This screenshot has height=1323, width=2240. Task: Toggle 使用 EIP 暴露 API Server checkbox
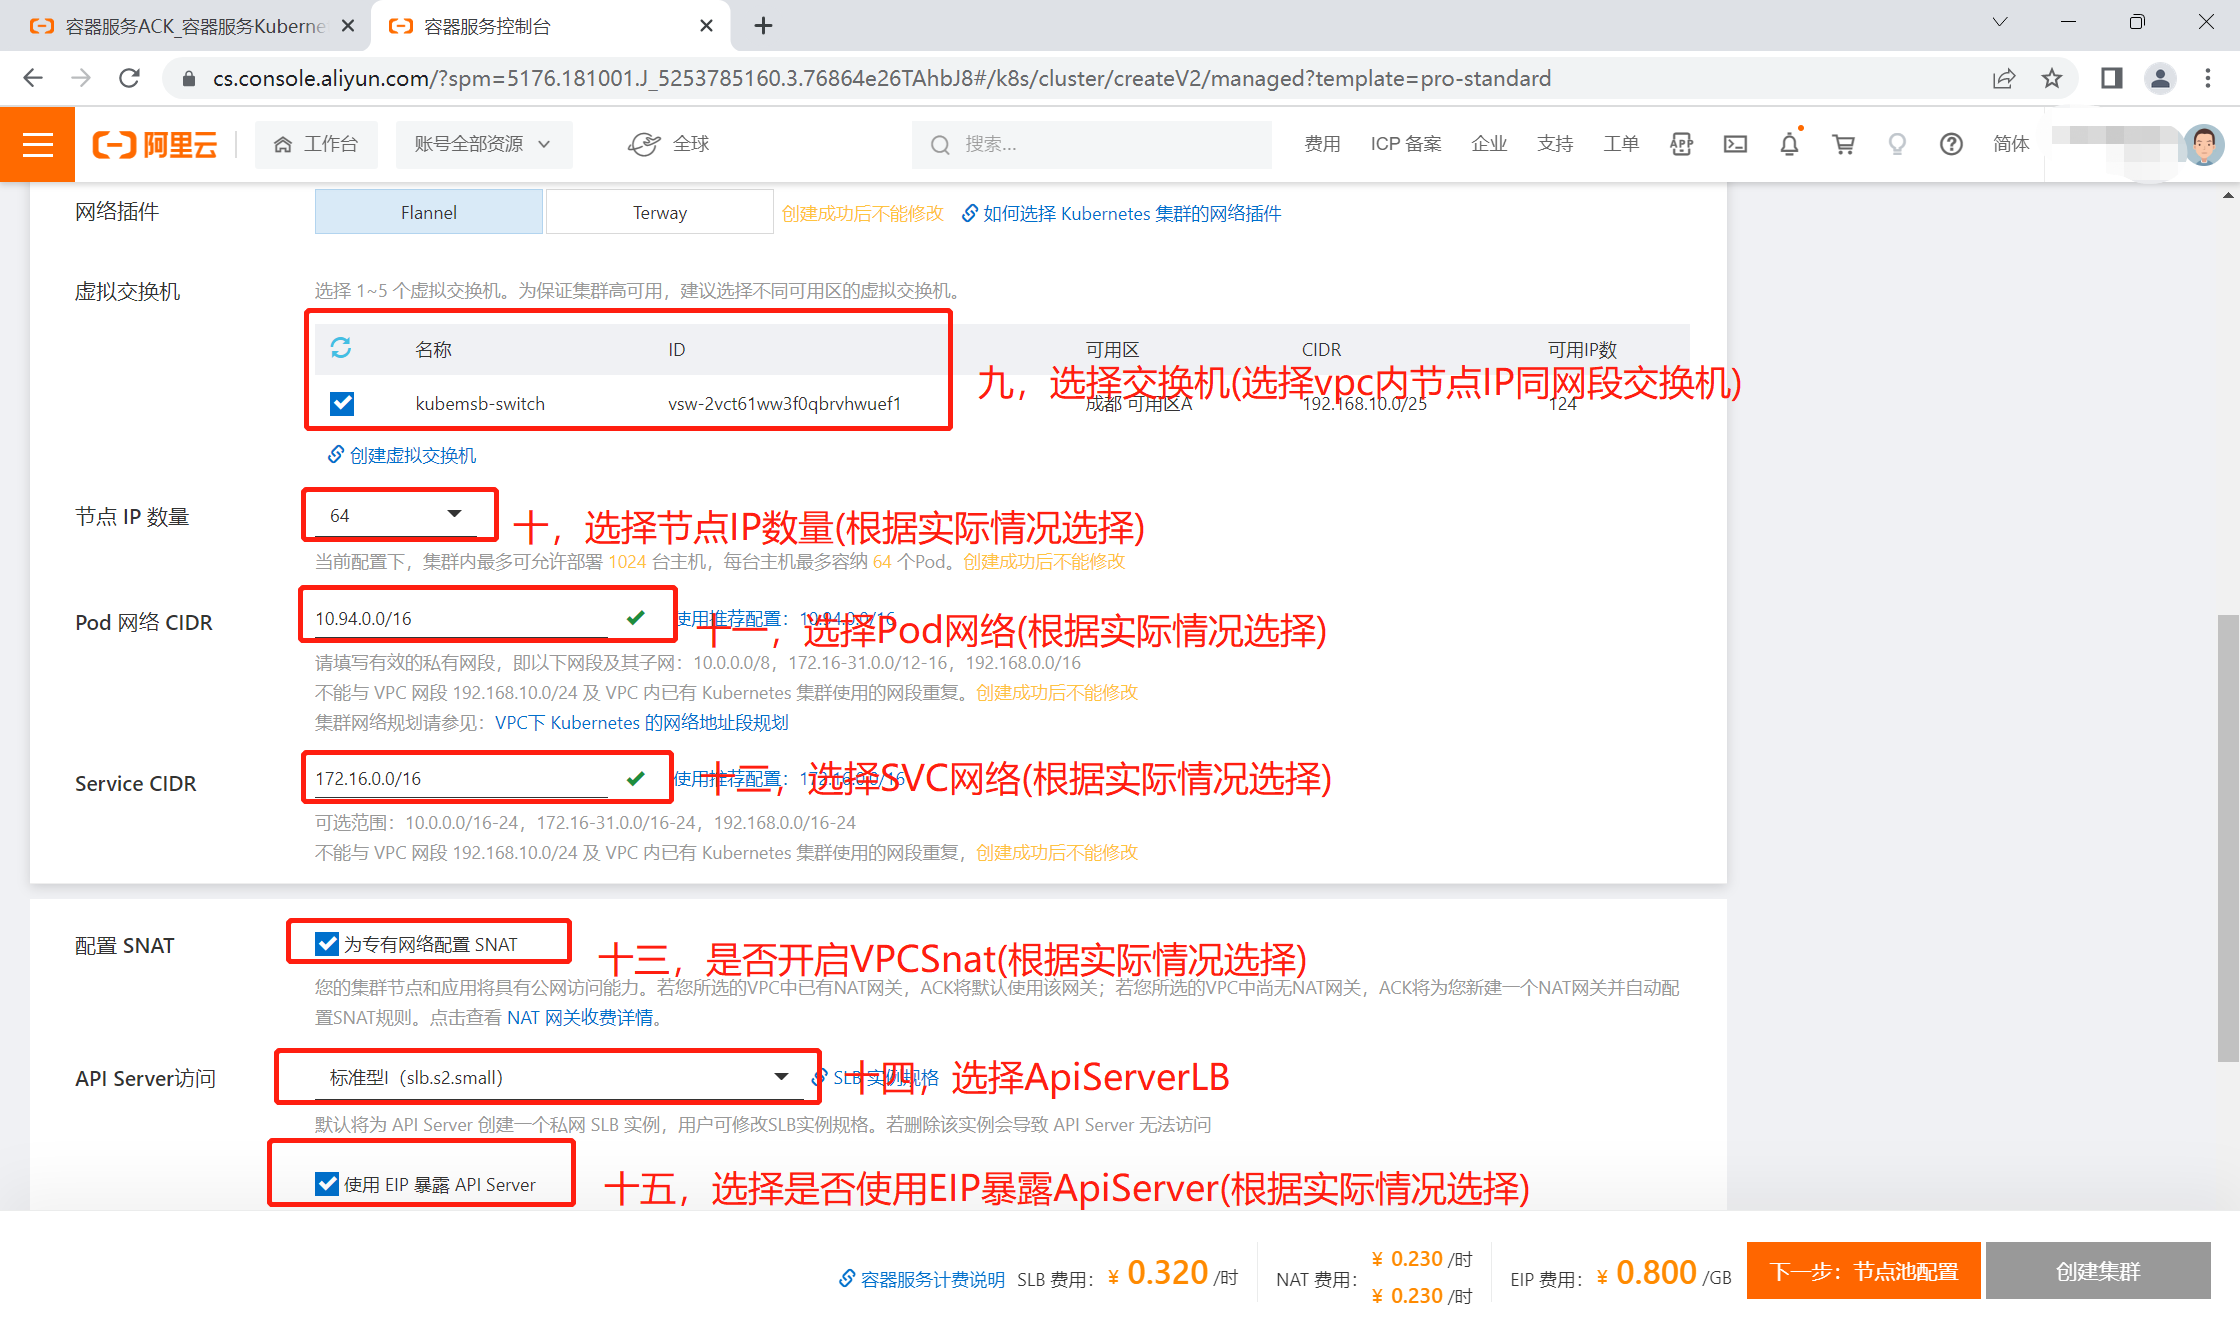coord(326,1184)
